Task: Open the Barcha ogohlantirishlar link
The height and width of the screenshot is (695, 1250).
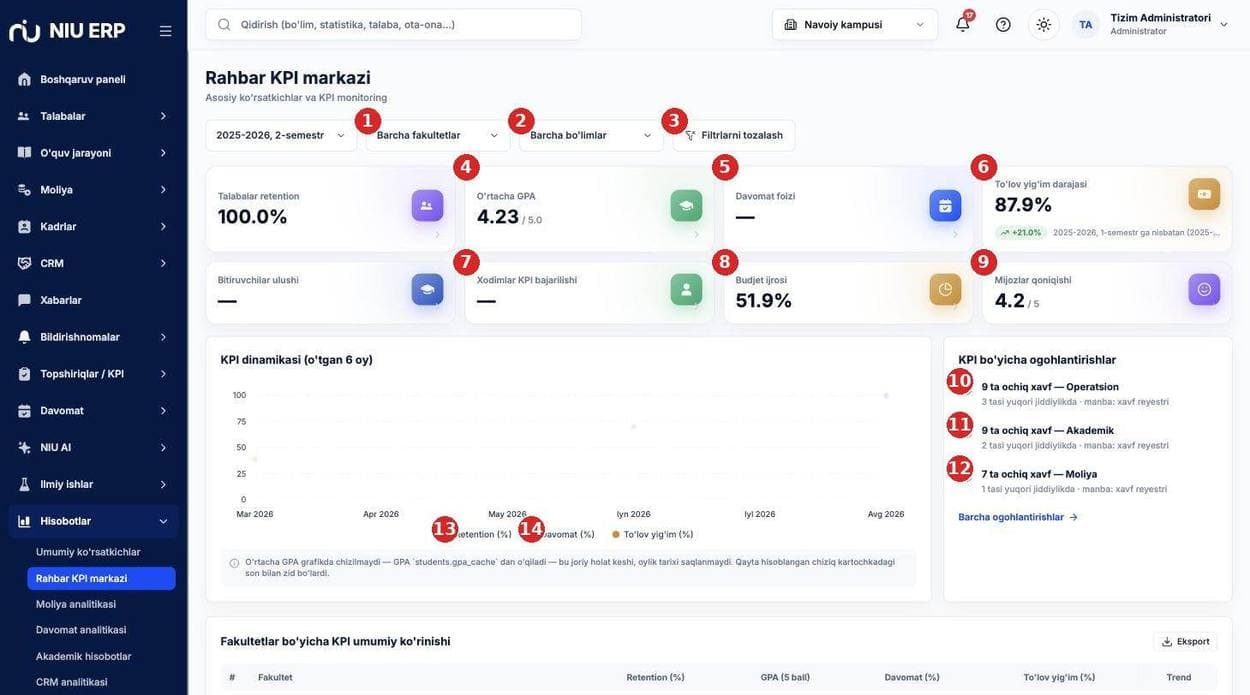Action: [x=1018, y=517]
